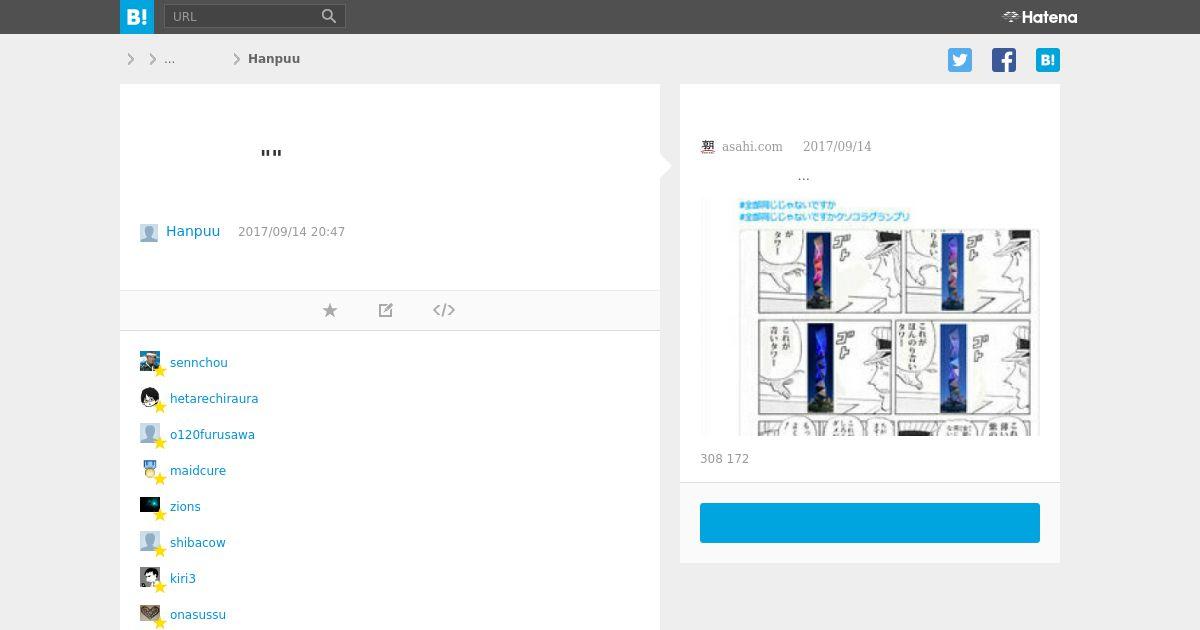Click the 2017/09/14 20:47 timestamp

291,232
